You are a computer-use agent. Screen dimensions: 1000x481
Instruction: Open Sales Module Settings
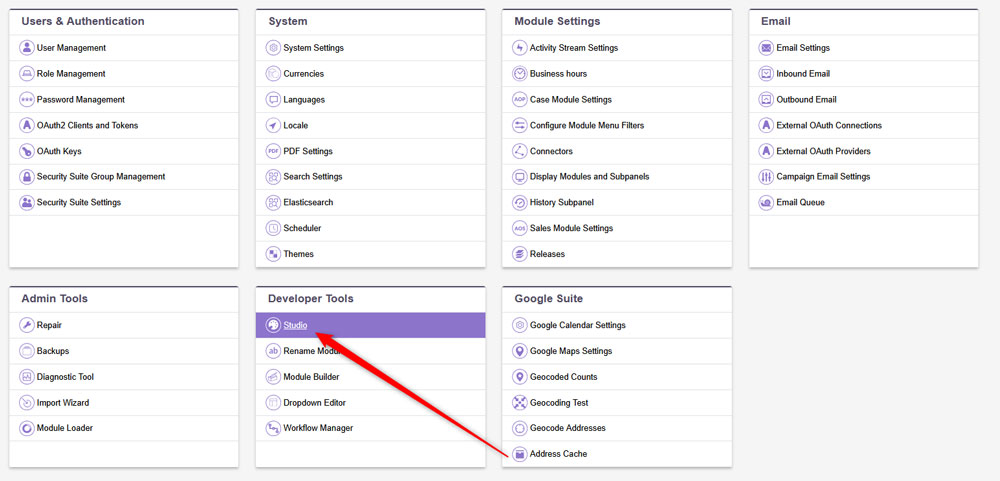click(571, 228)
